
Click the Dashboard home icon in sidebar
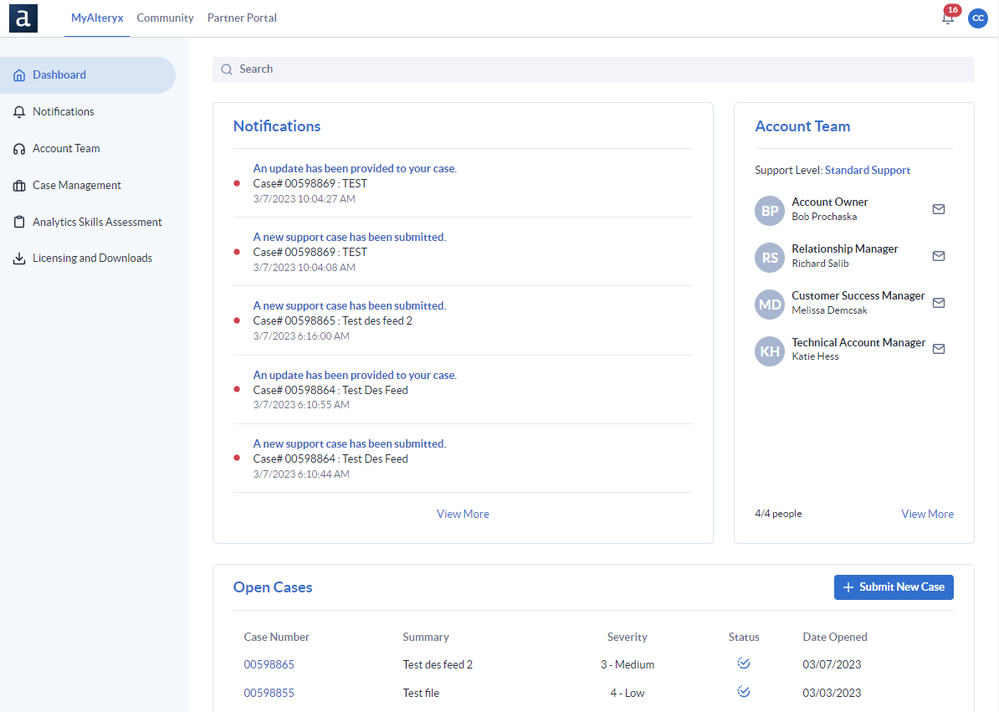[x=19, y=75]
